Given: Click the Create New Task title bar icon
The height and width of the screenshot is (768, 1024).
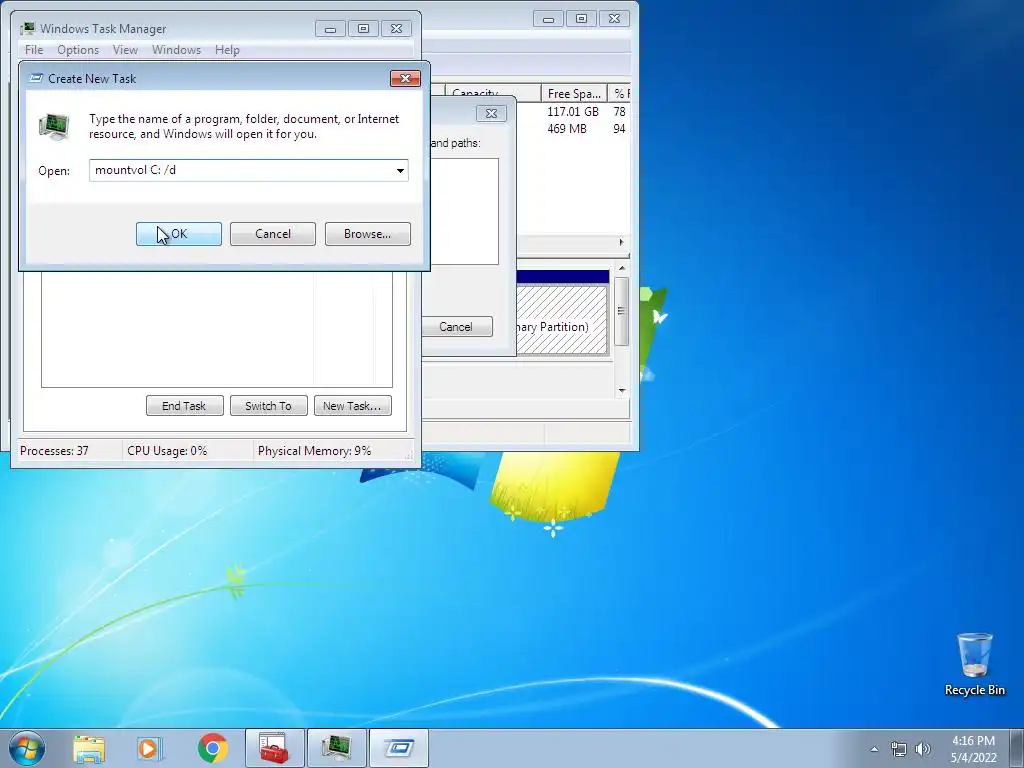Looking at the screenshot, I should point(37,78).
